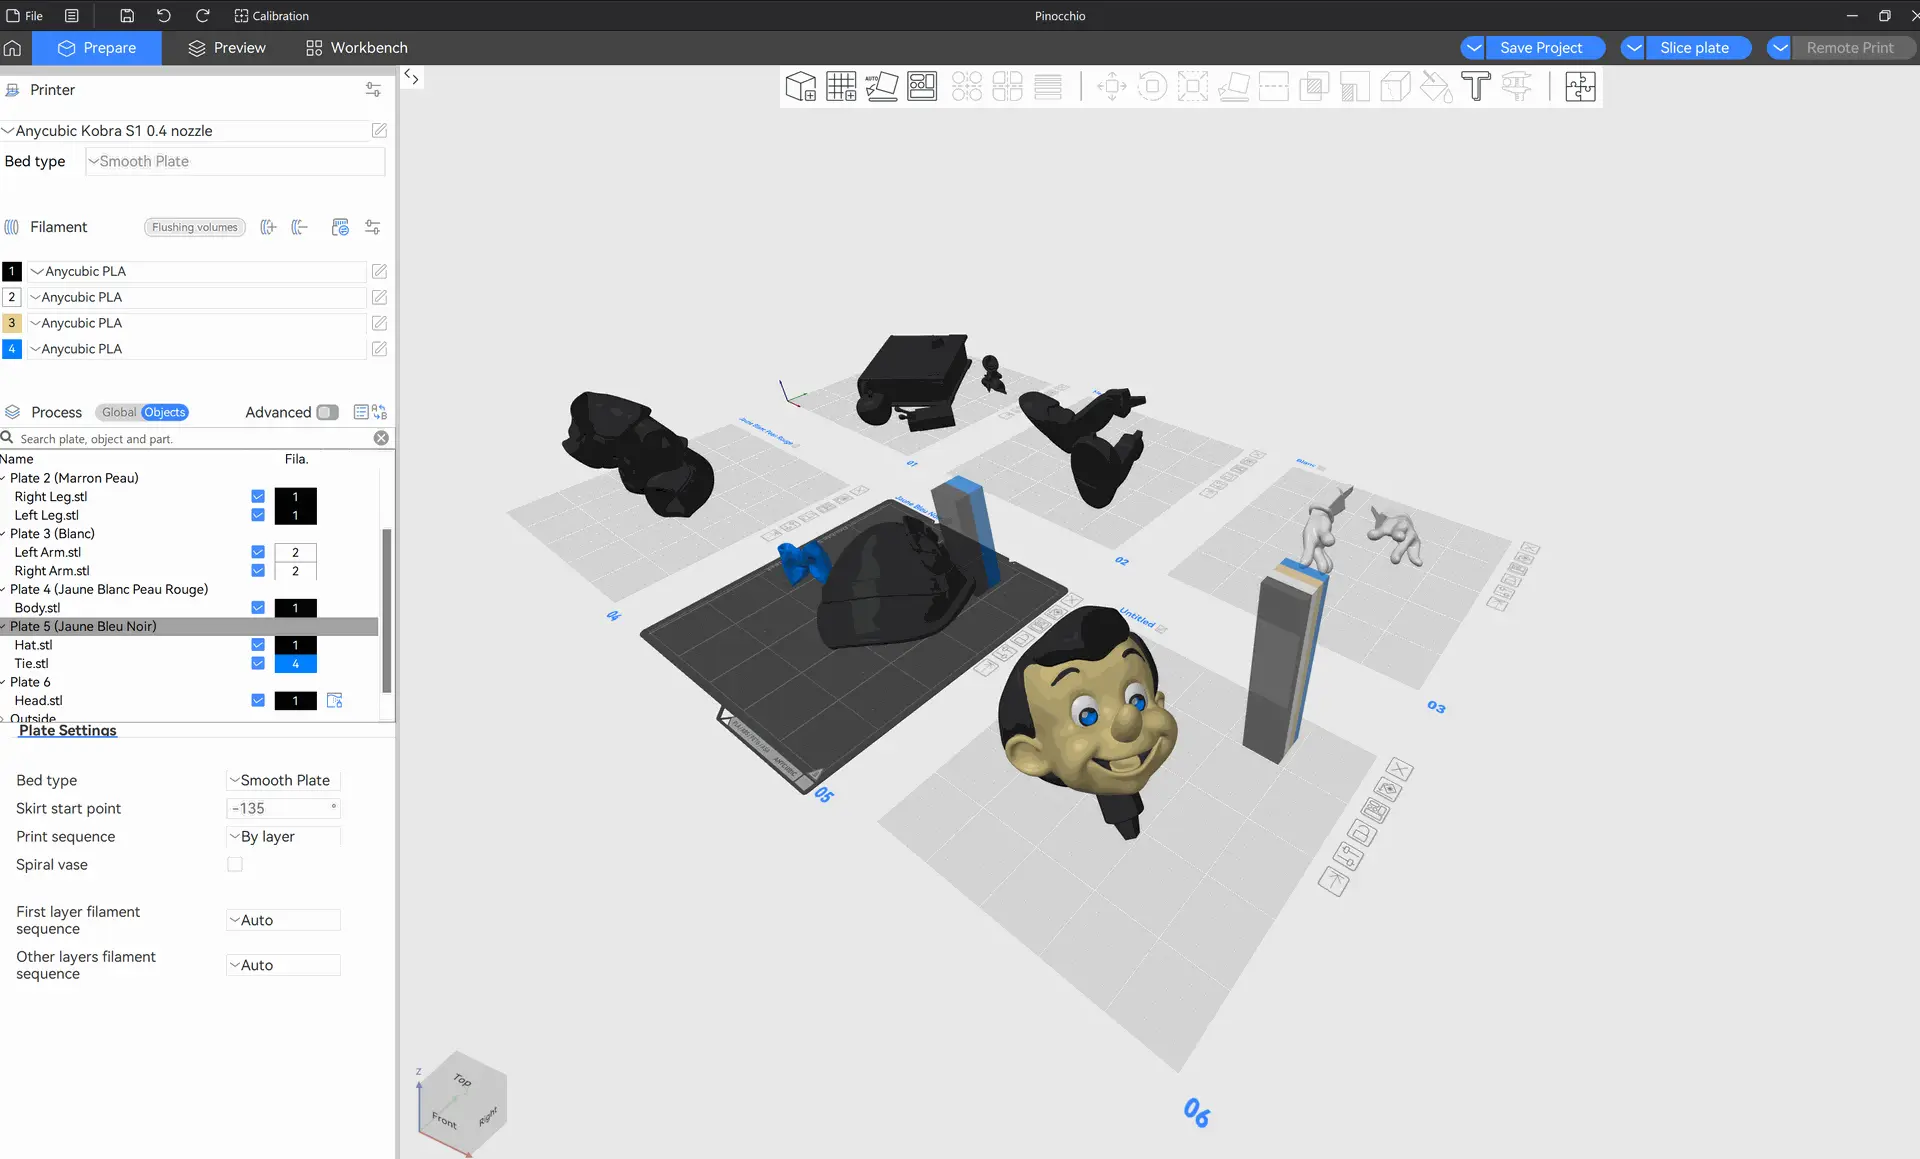The height and width of the screenshot is (1159, 1920).
Task: Click the add filament icon
Action: 268,228
